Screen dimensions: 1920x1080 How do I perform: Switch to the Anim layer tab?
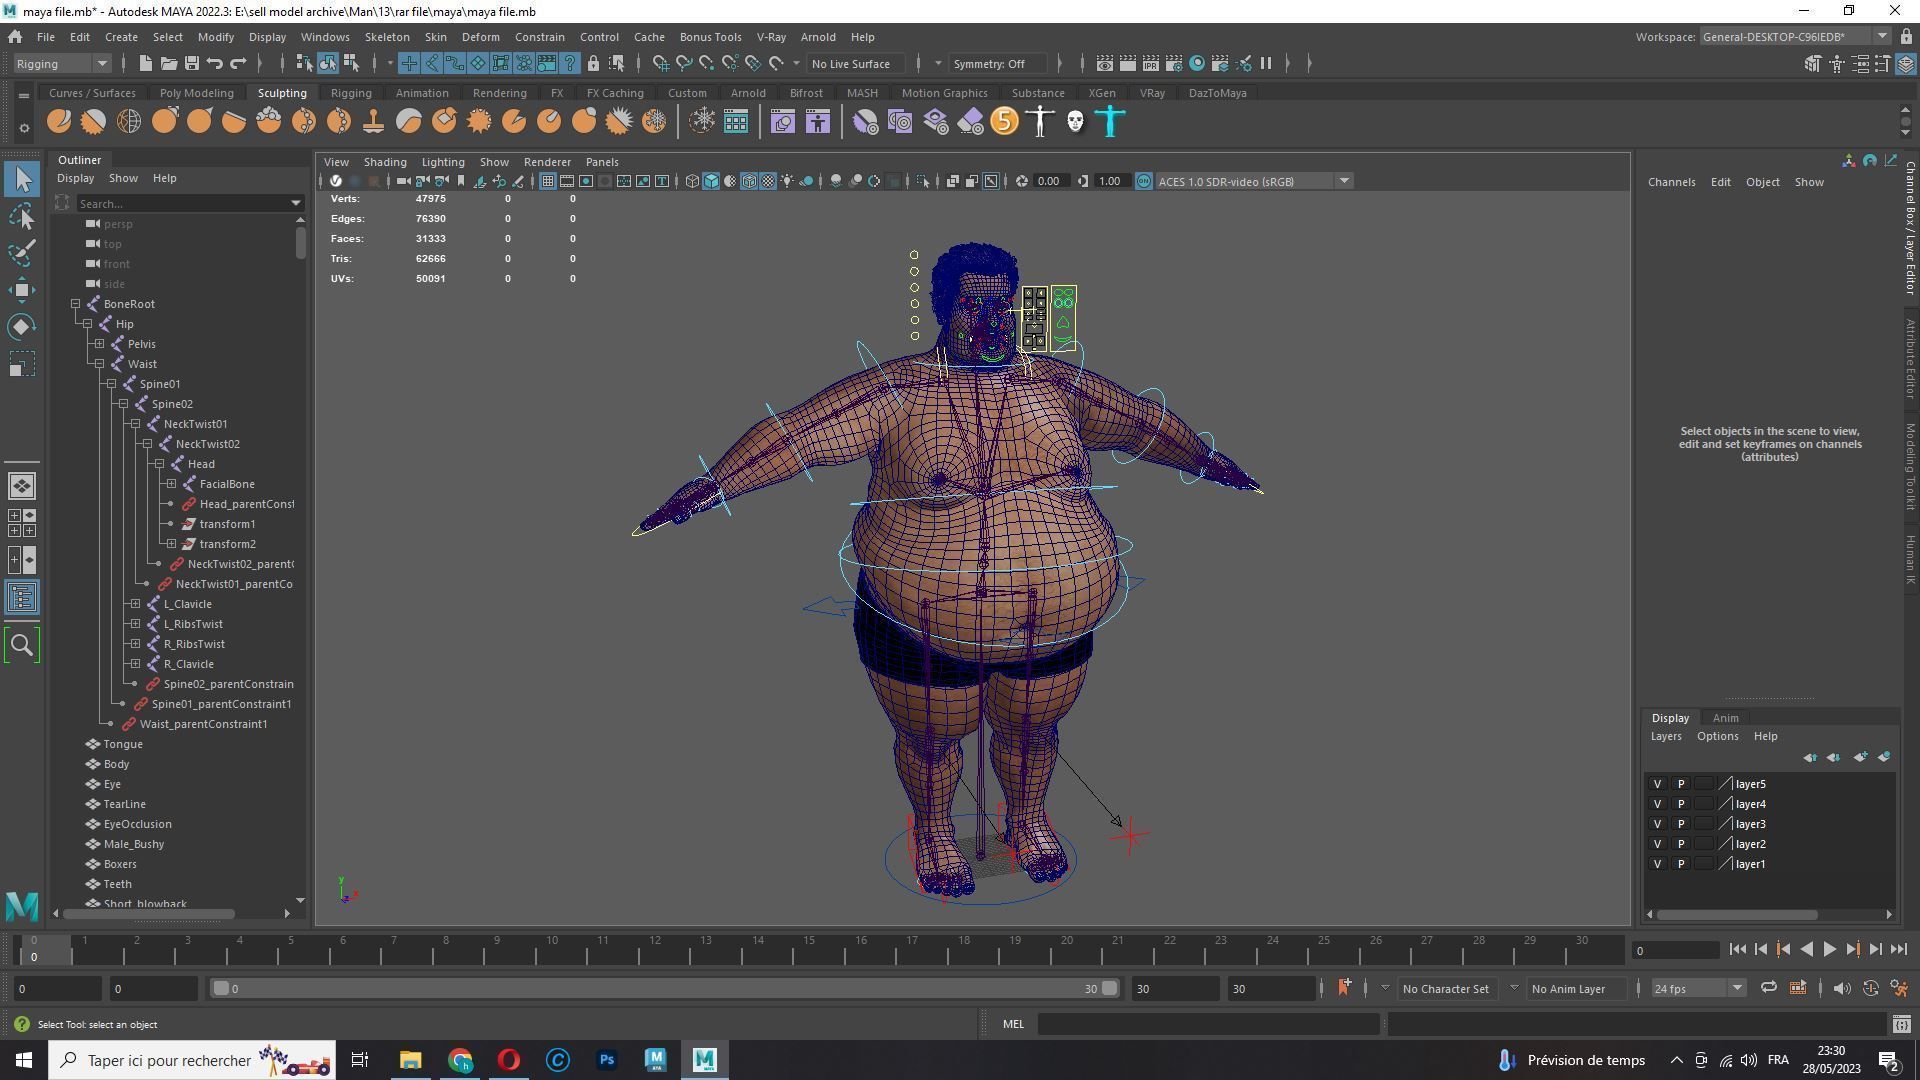tap(1725, 718)
